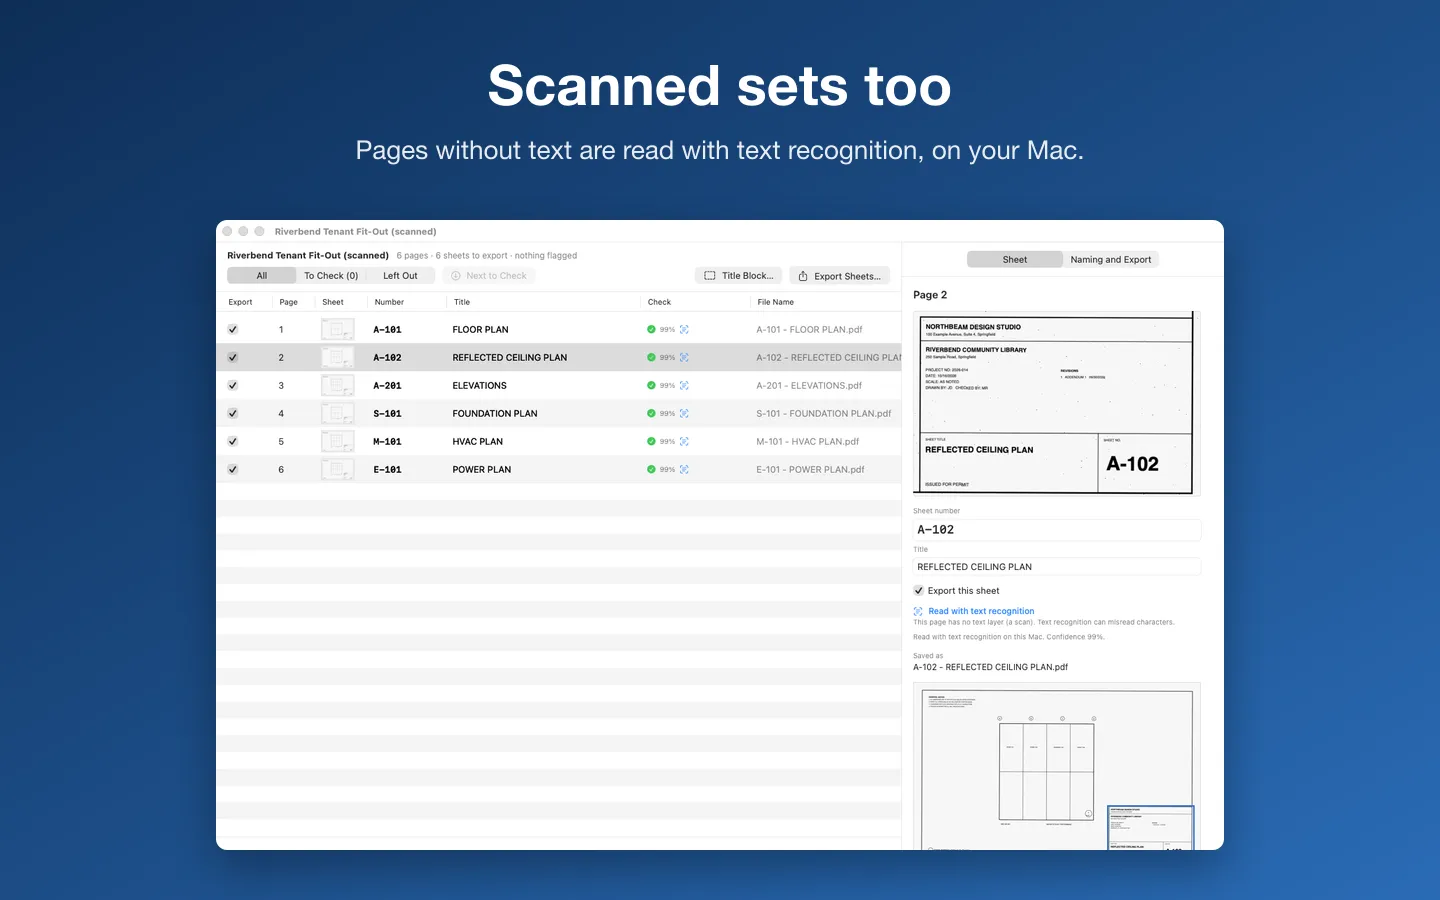Click text recognition scan icon for A-201
Image resolution: width=1440 pixels, height=900 pixels.
(x=684, y=385)
